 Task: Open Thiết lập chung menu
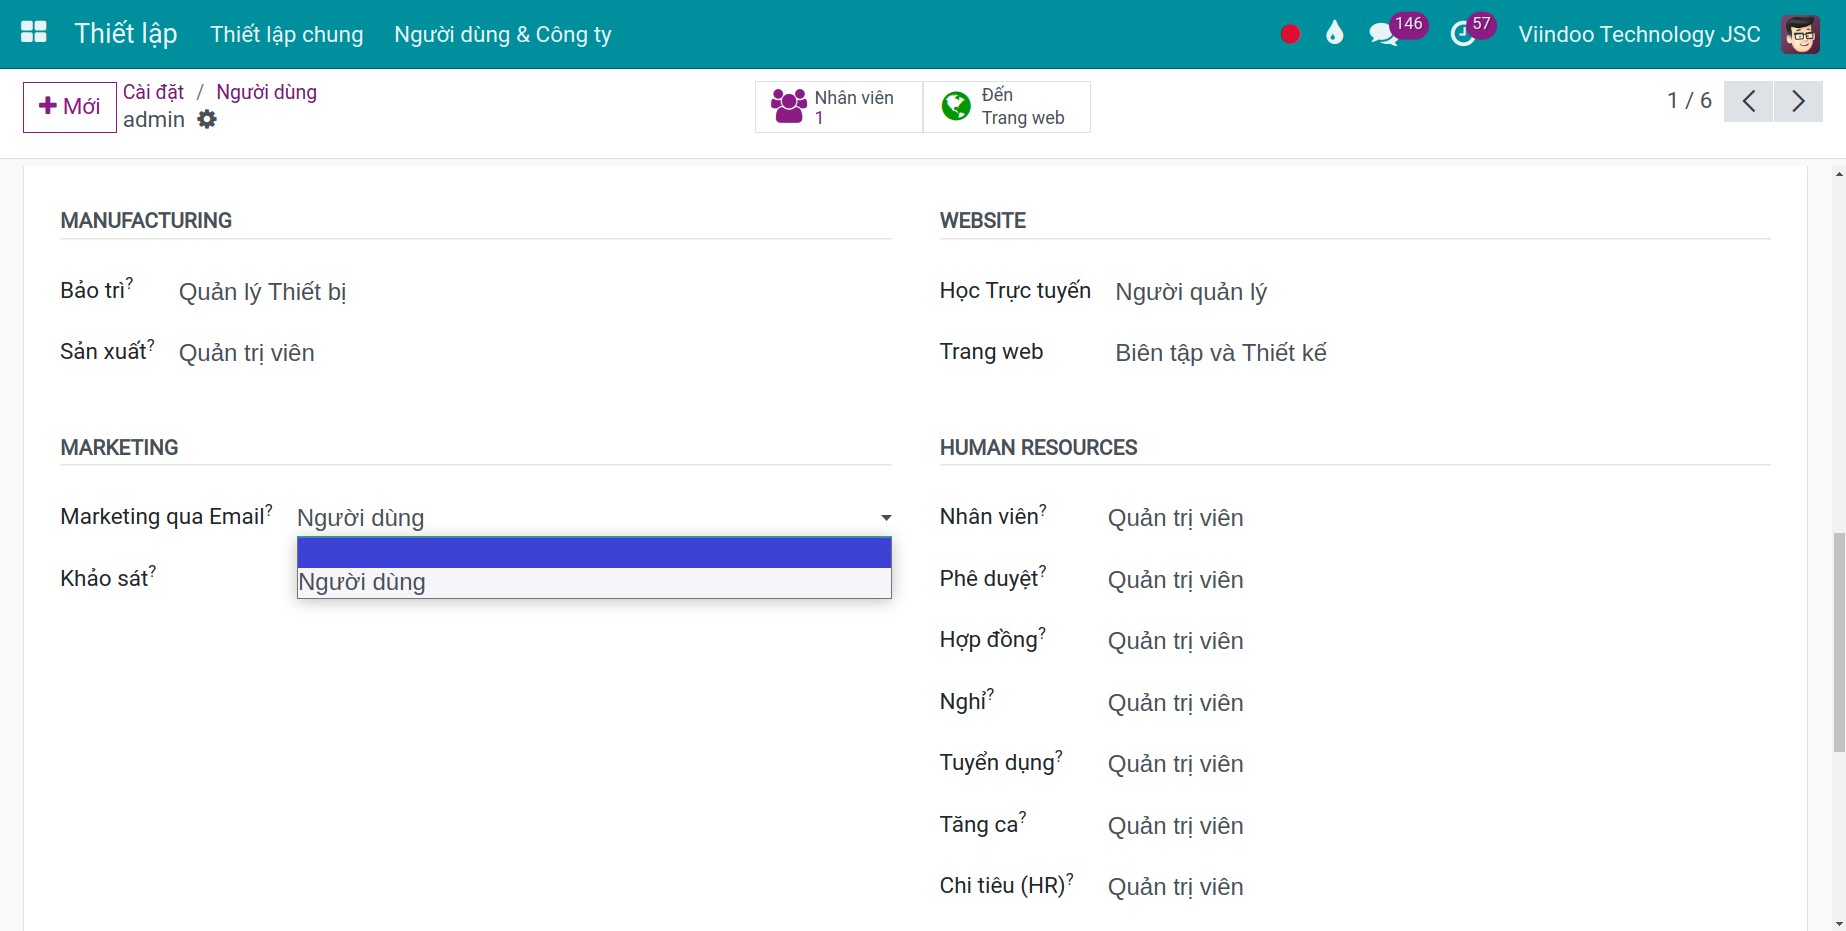(x=286, y=34)
